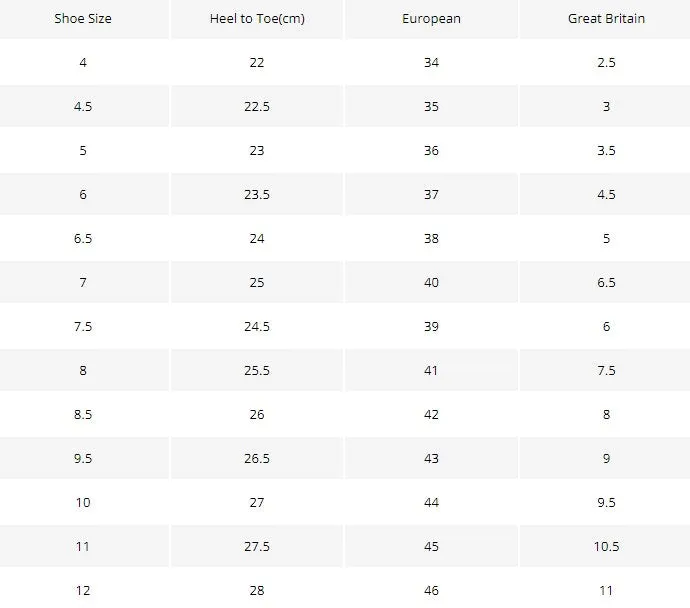Select European size 34 cell
The image size is (690, 608).
click(x=431, y=62)
